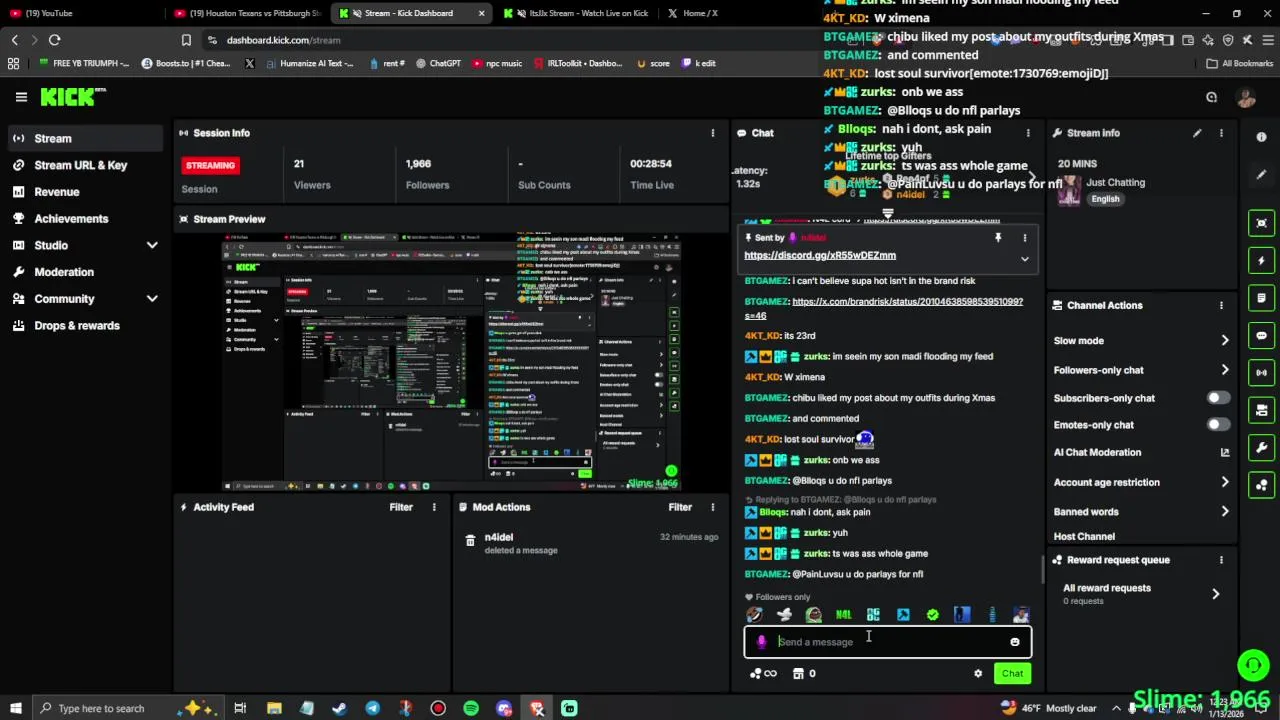This screenshot has height=720, width=1280.
Task: Select the laughing emoji quick emote
Action: [x=754, y=615]
